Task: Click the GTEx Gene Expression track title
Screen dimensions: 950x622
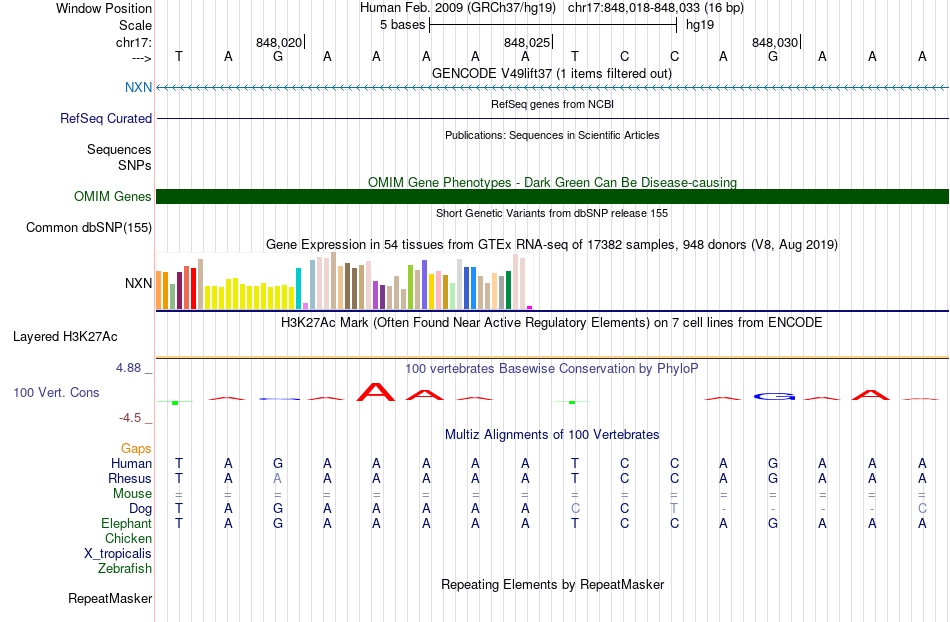Action: (x=552, y=245)
